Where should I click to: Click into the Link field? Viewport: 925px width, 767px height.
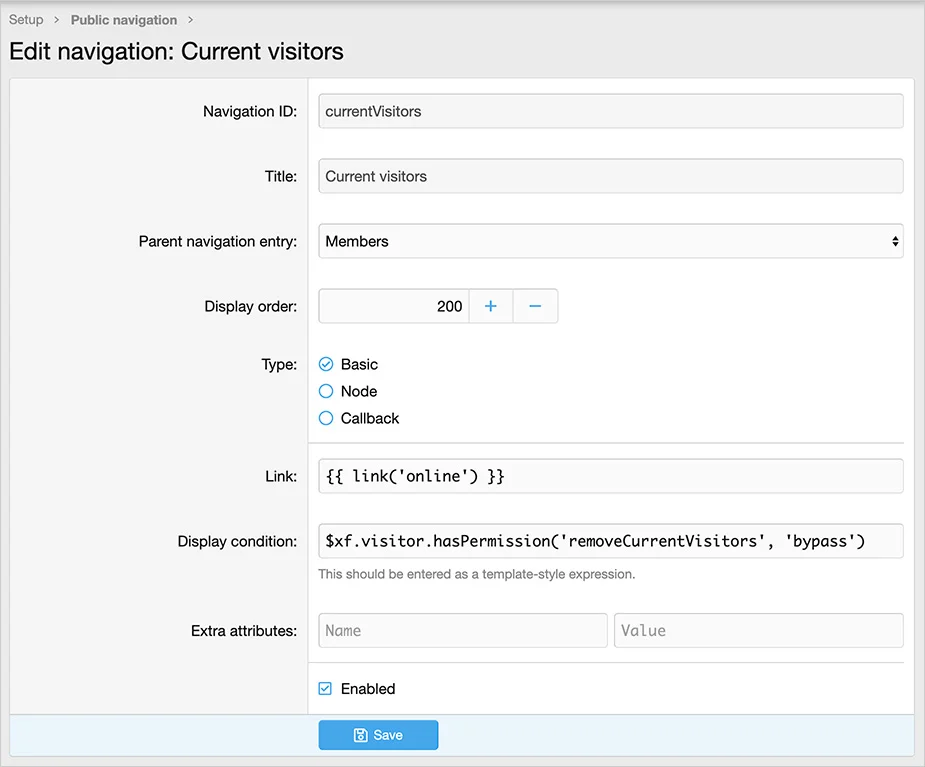[610, 476]
